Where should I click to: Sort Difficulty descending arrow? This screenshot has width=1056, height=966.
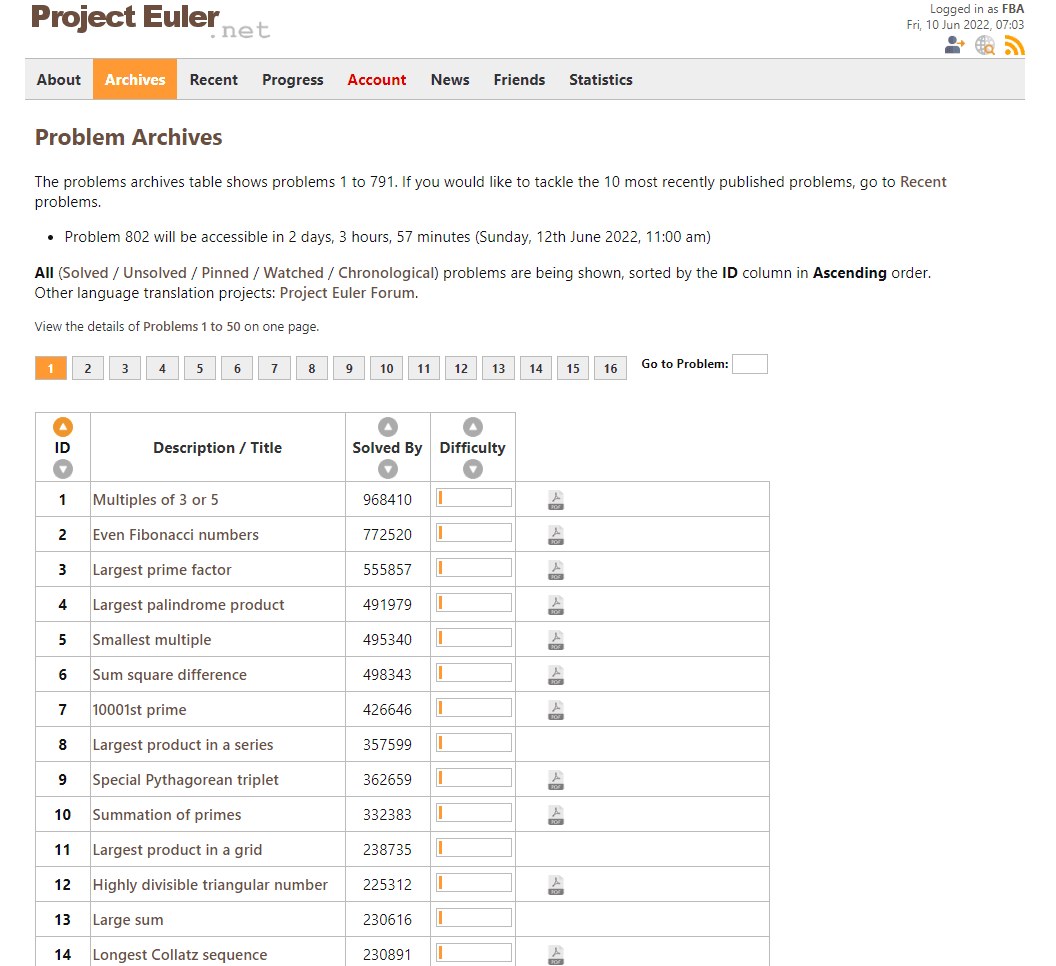[473, 469]
